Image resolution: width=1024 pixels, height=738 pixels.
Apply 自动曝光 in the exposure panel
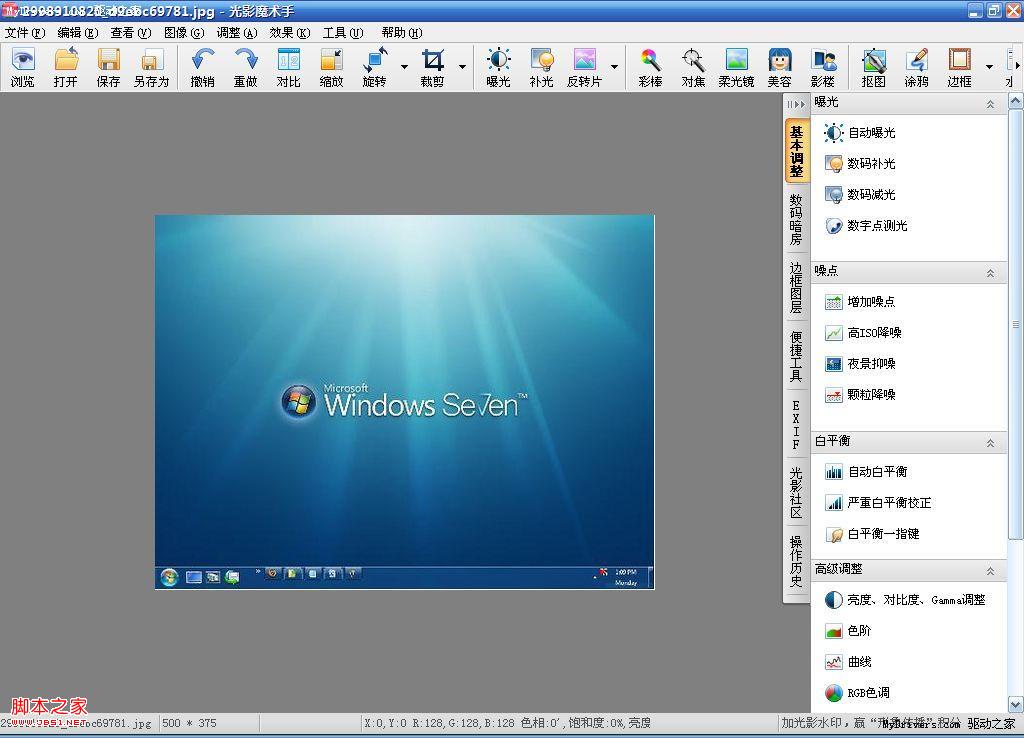pyautogui.click(x=860, y=133)
